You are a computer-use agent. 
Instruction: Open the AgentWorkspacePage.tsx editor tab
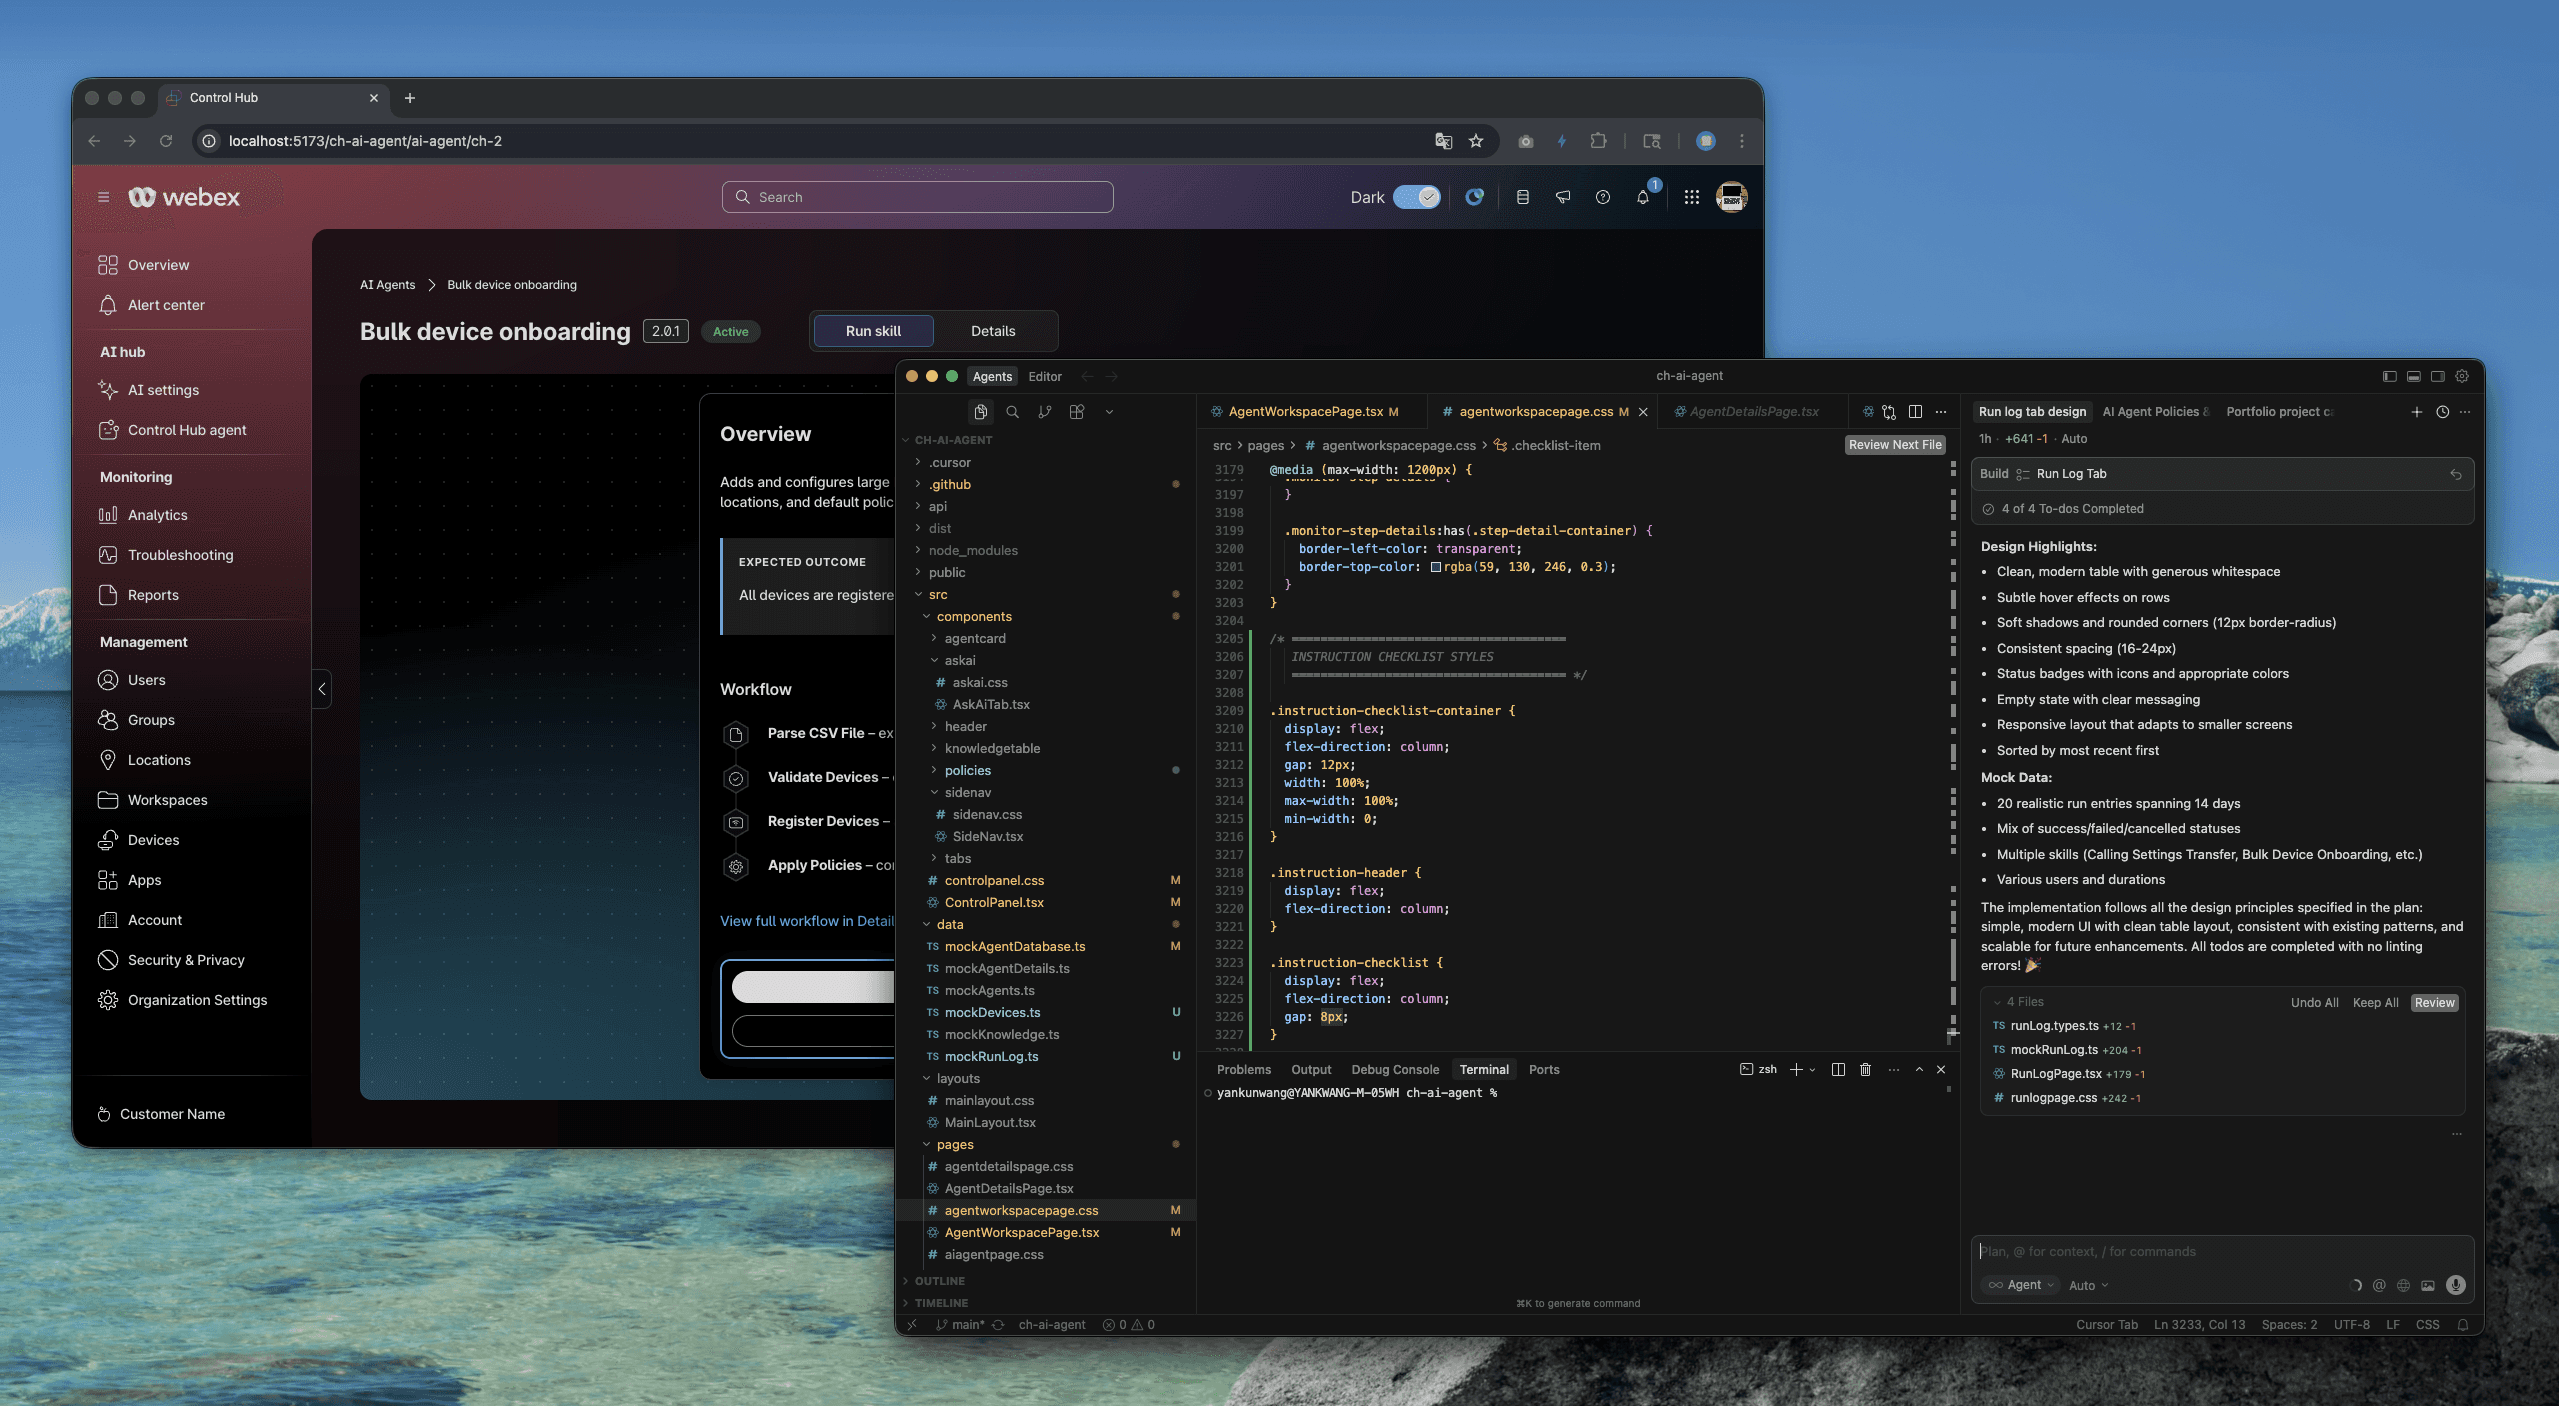pos(1305,412)
